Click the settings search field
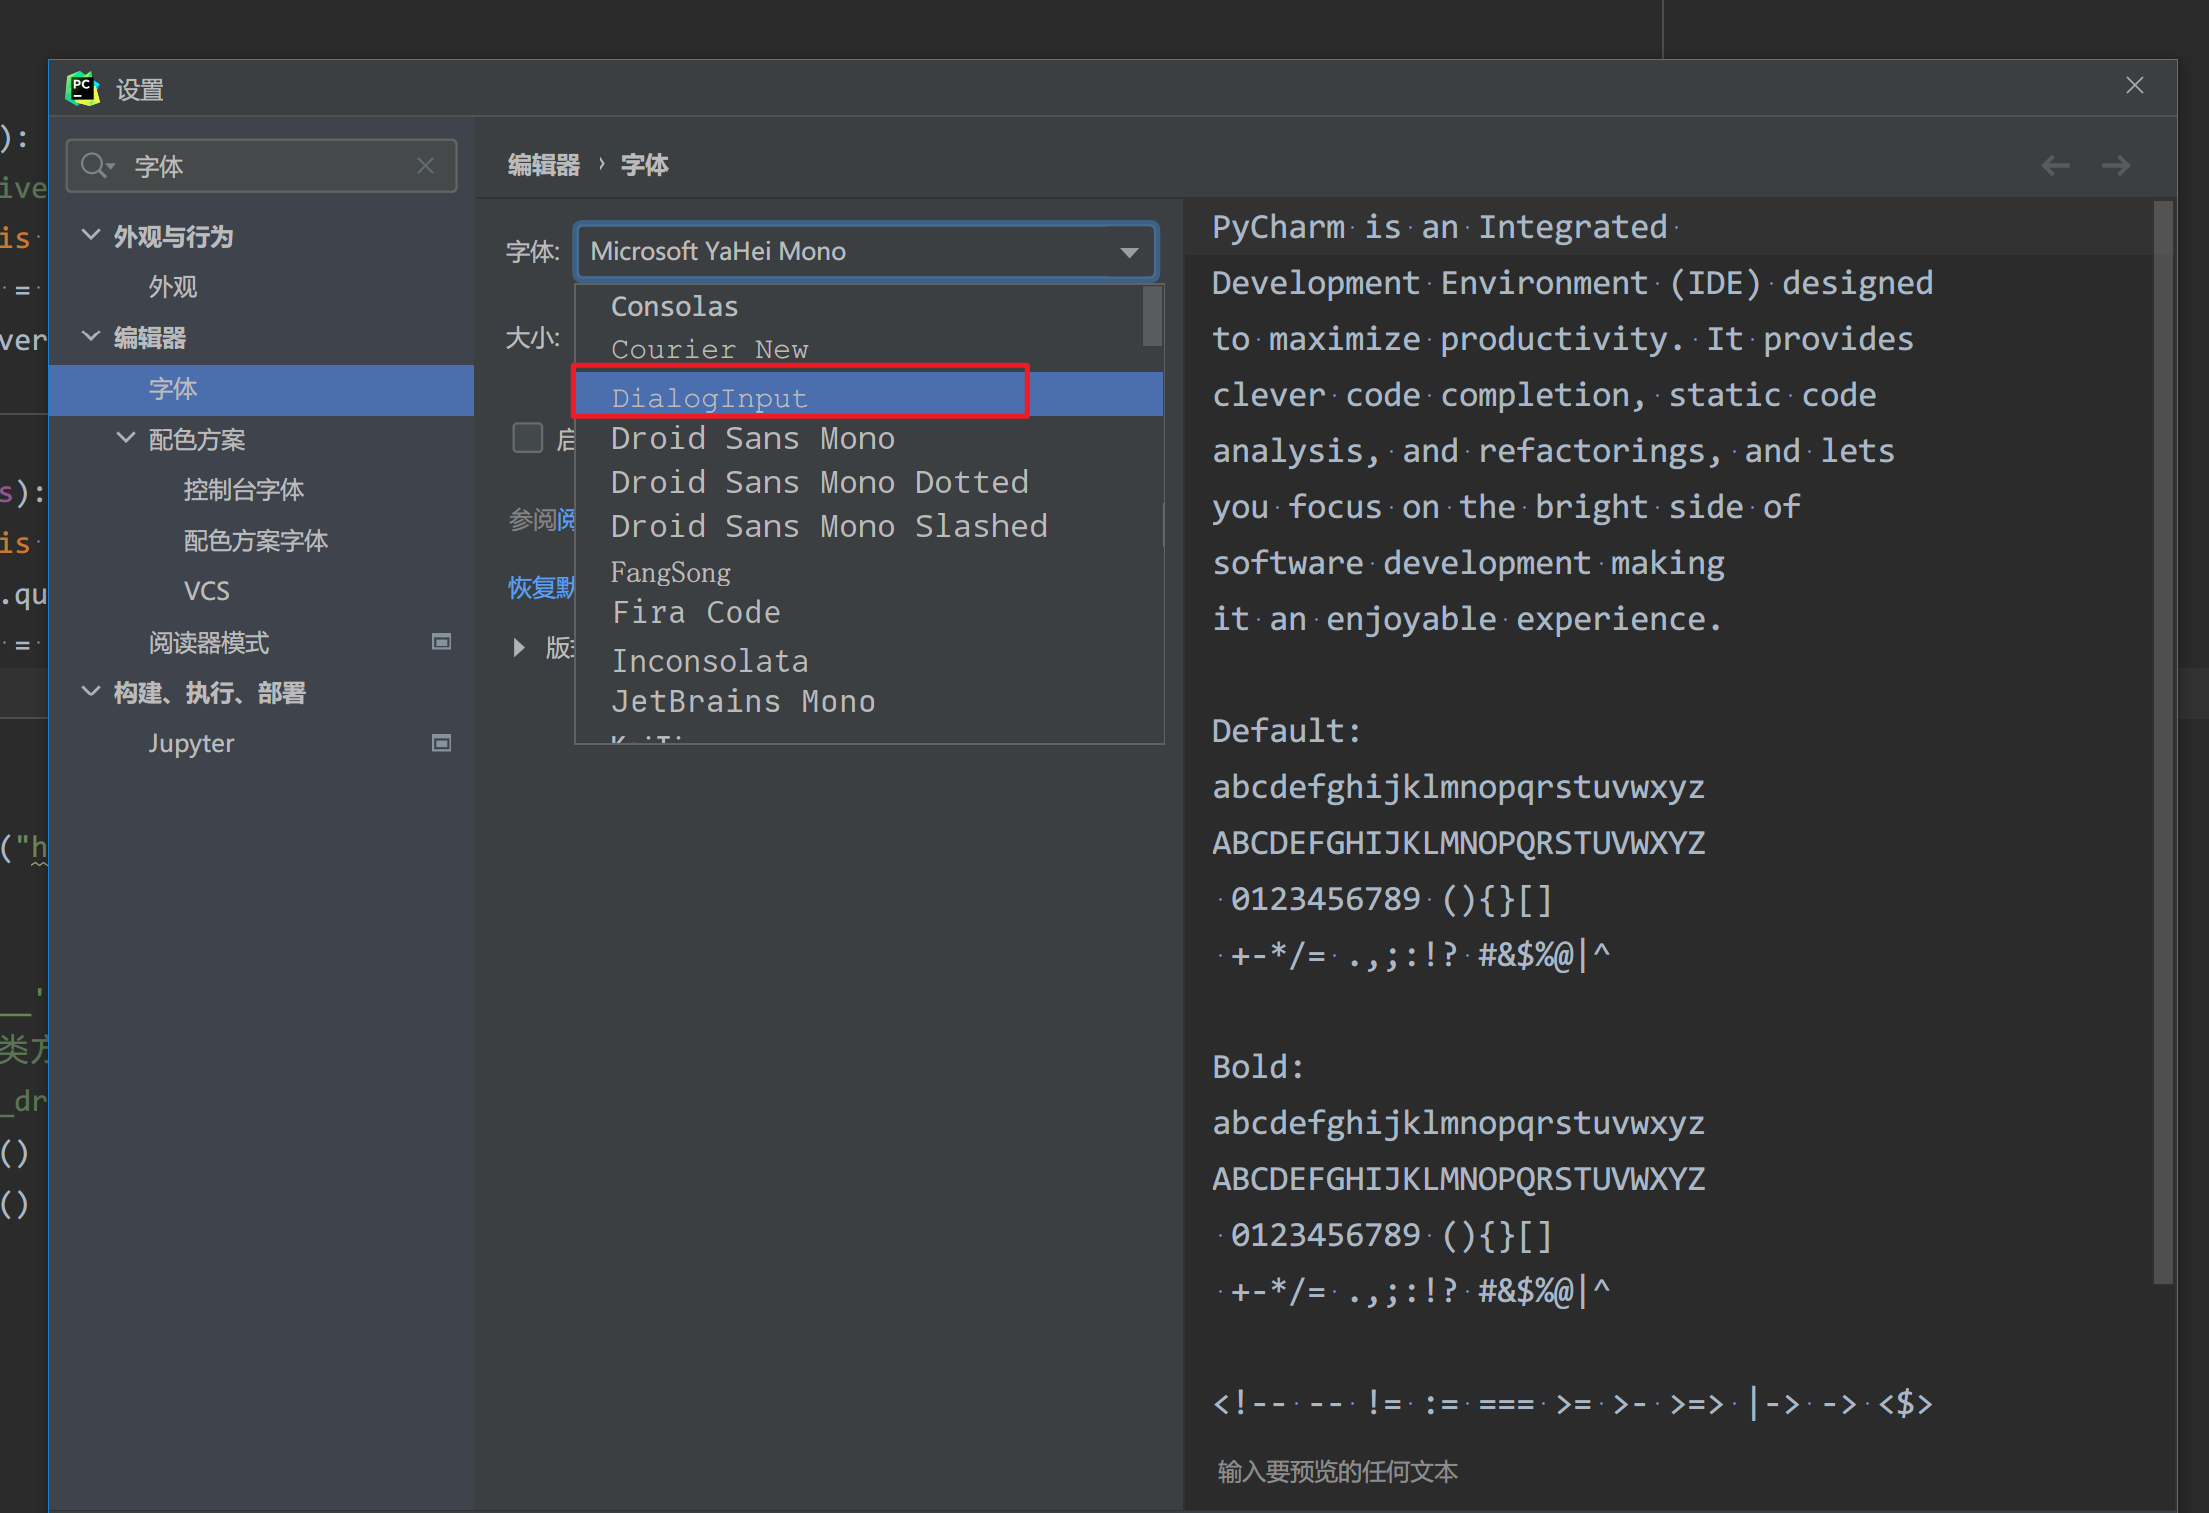The height and width of the screenshot is (1513, 2209). pos(262,165)
